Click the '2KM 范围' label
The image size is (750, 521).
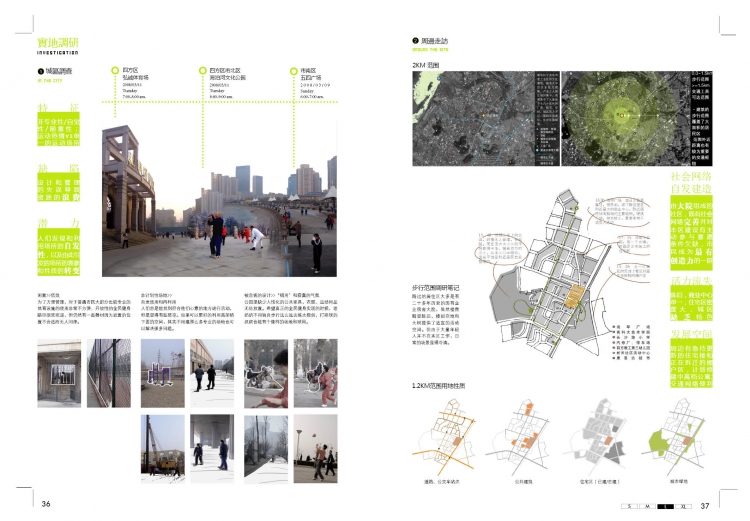[x=426, y=65]
